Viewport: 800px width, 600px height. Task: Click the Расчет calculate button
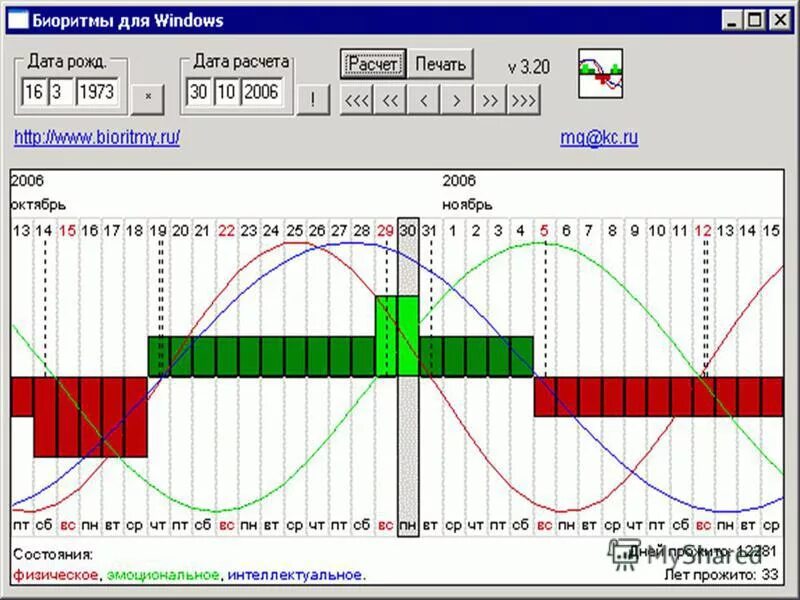tap(373, 64)
